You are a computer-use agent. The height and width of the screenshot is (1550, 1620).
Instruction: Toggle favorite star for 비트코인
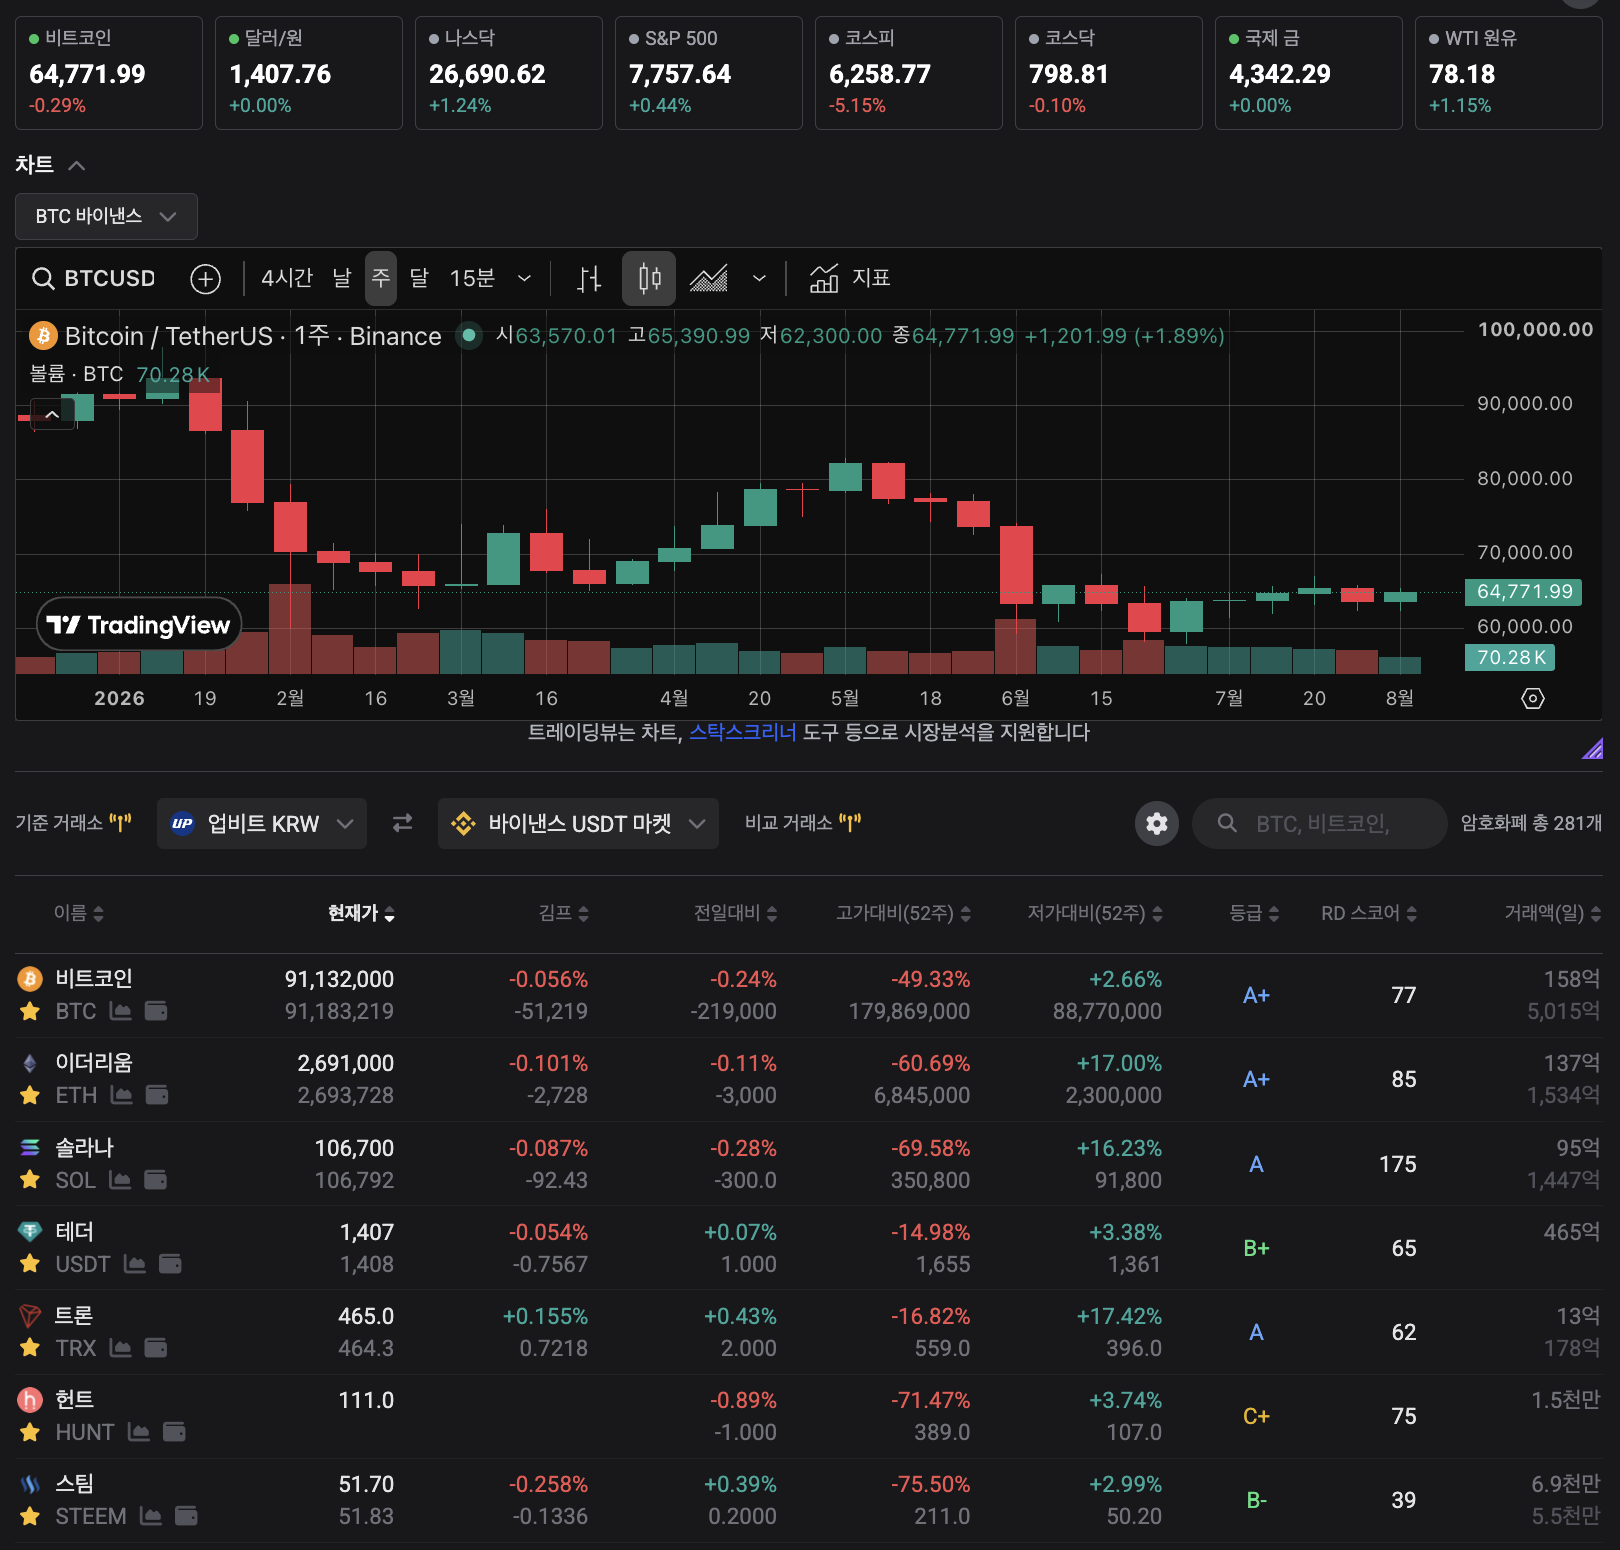pos(30,1011)
